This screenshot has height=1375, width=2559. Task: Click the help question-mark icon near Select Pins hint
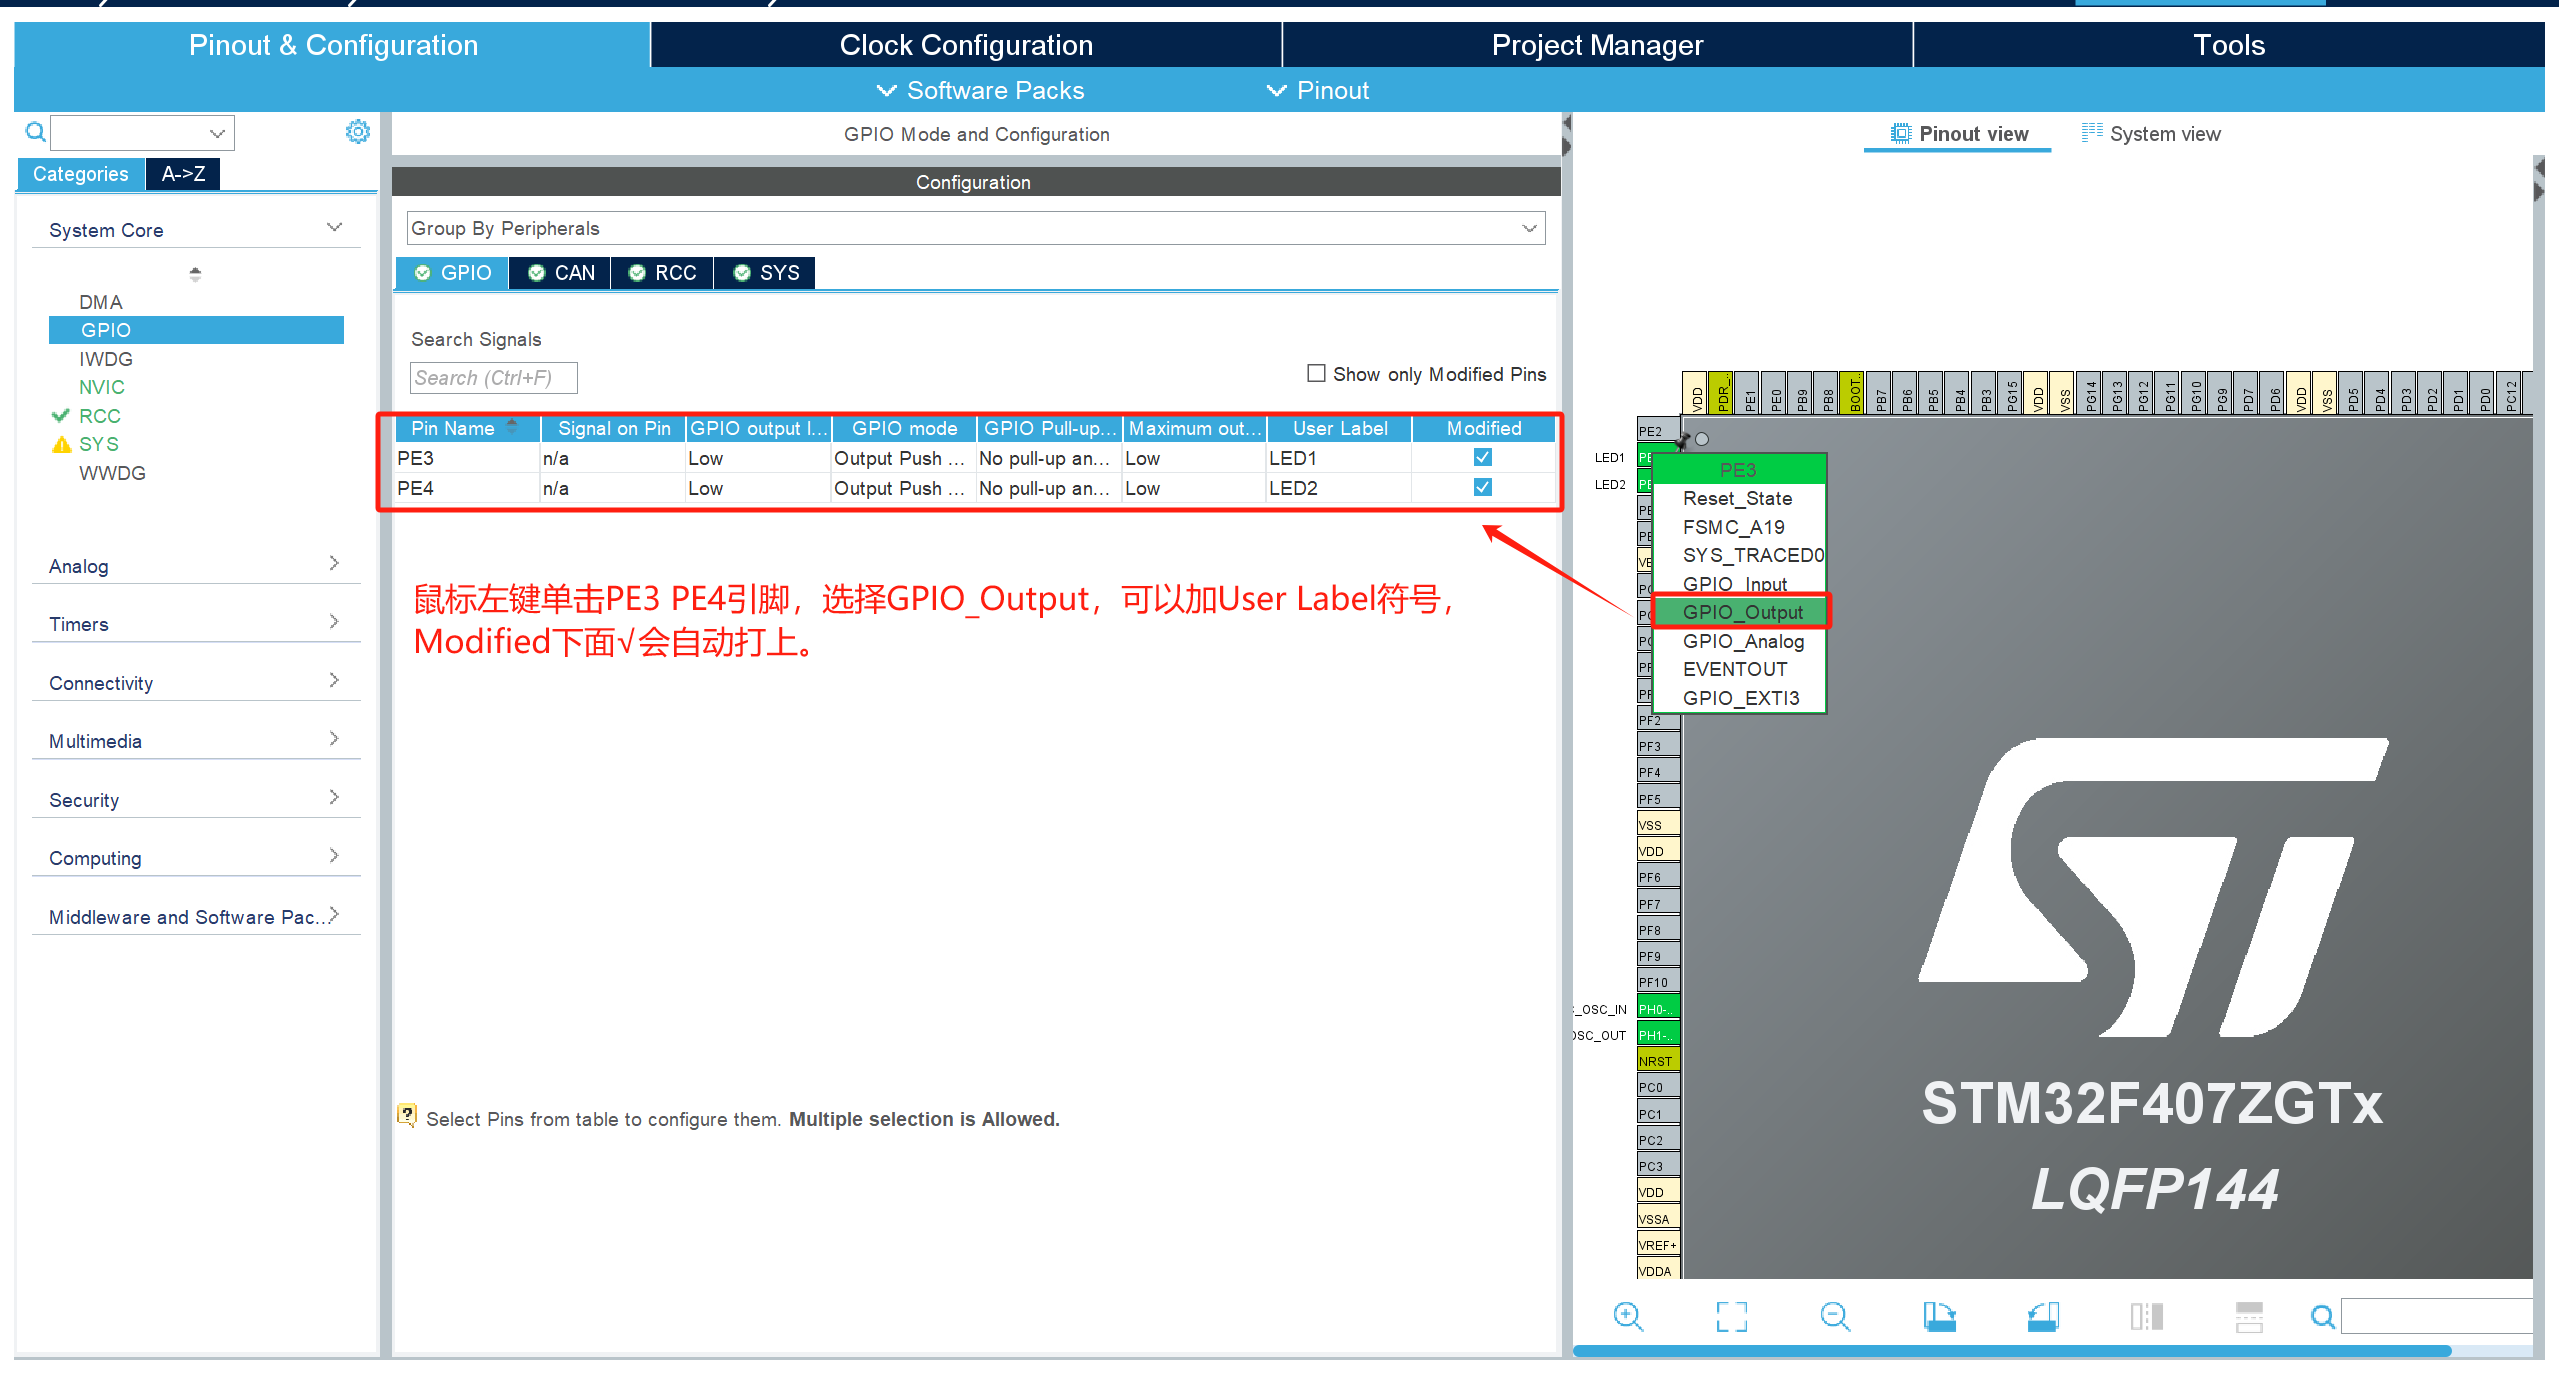point(407,1115)
